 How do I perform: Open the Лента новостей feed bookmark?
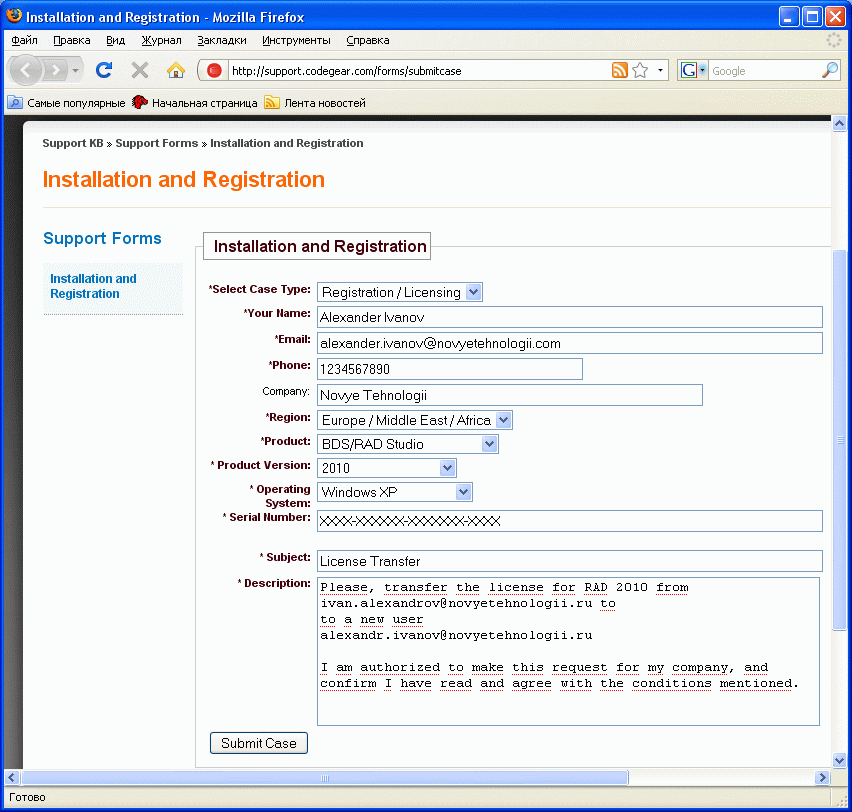pyautogui.click(x=315, y=103)
